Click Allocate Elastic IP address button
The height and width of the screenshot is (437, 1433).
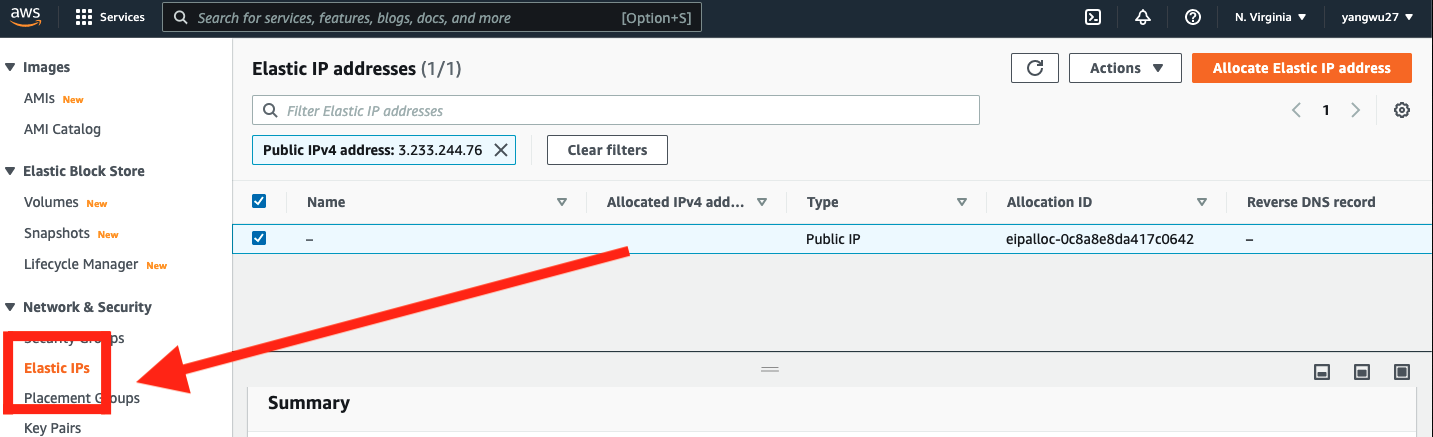click(1302, 68)
